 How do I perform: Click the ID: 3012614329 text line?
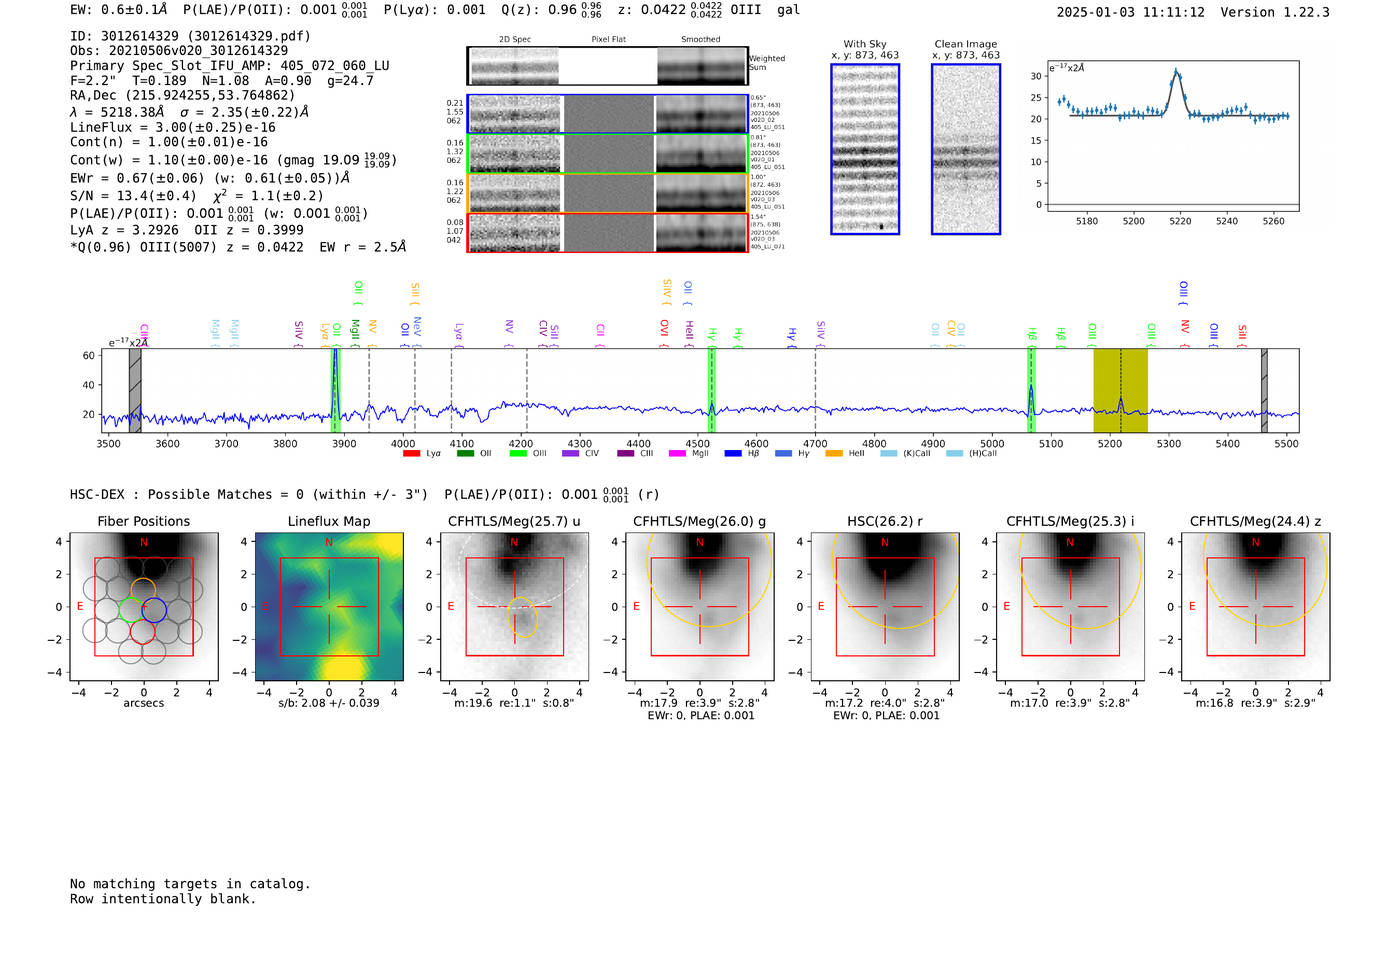(x=190, y=36)
